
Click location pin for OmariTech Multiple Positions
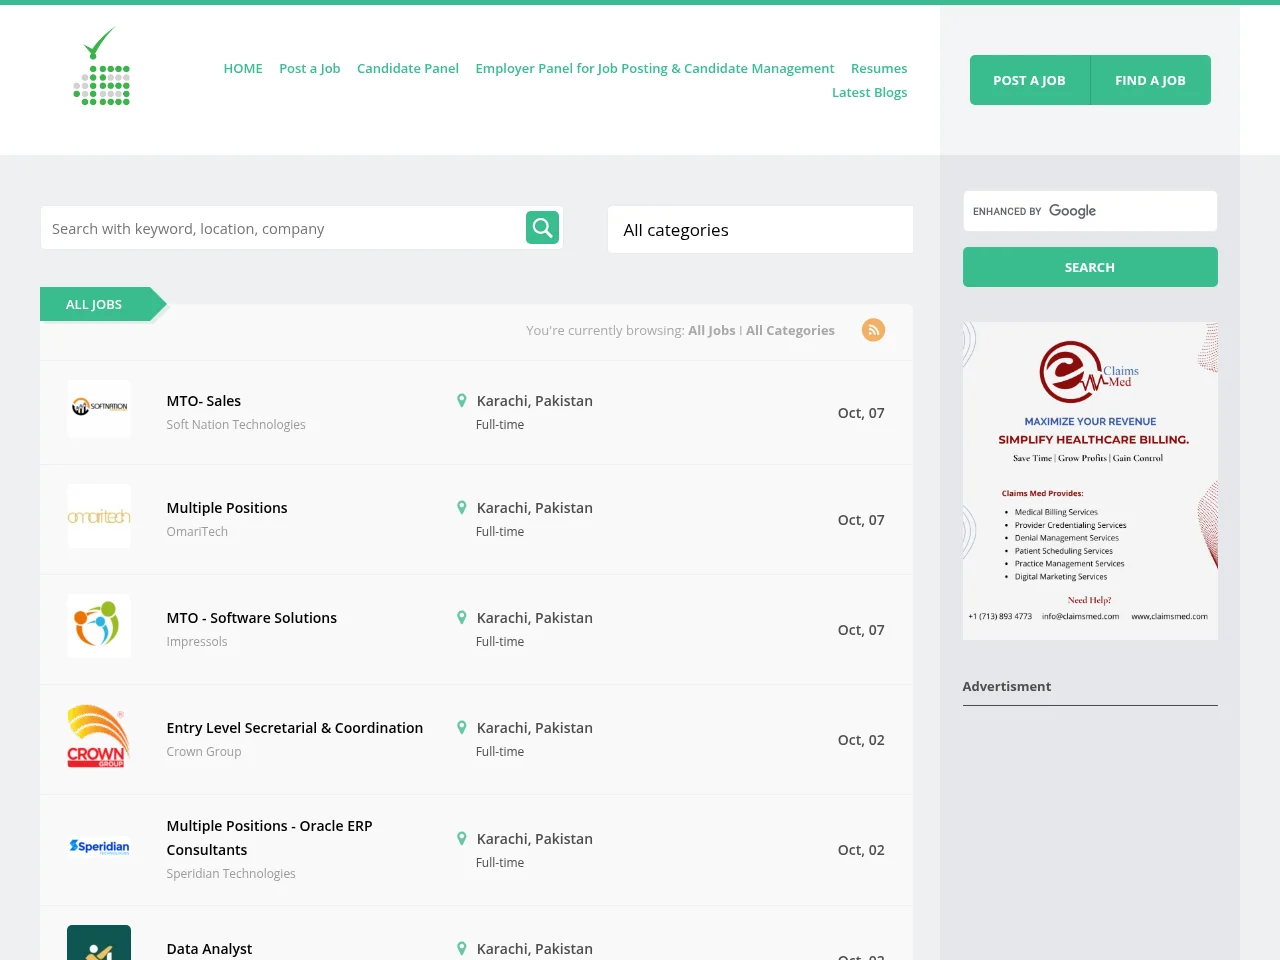point(461,508)
